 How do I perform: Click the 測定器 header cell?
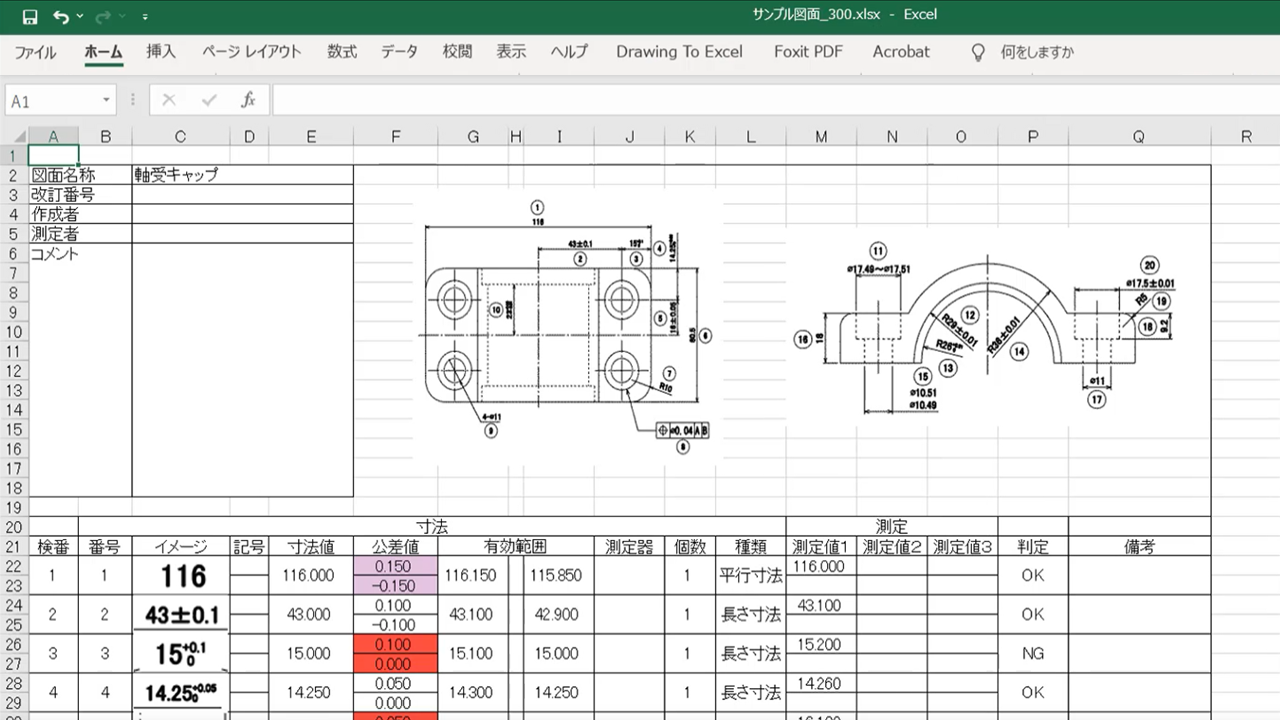630,546
